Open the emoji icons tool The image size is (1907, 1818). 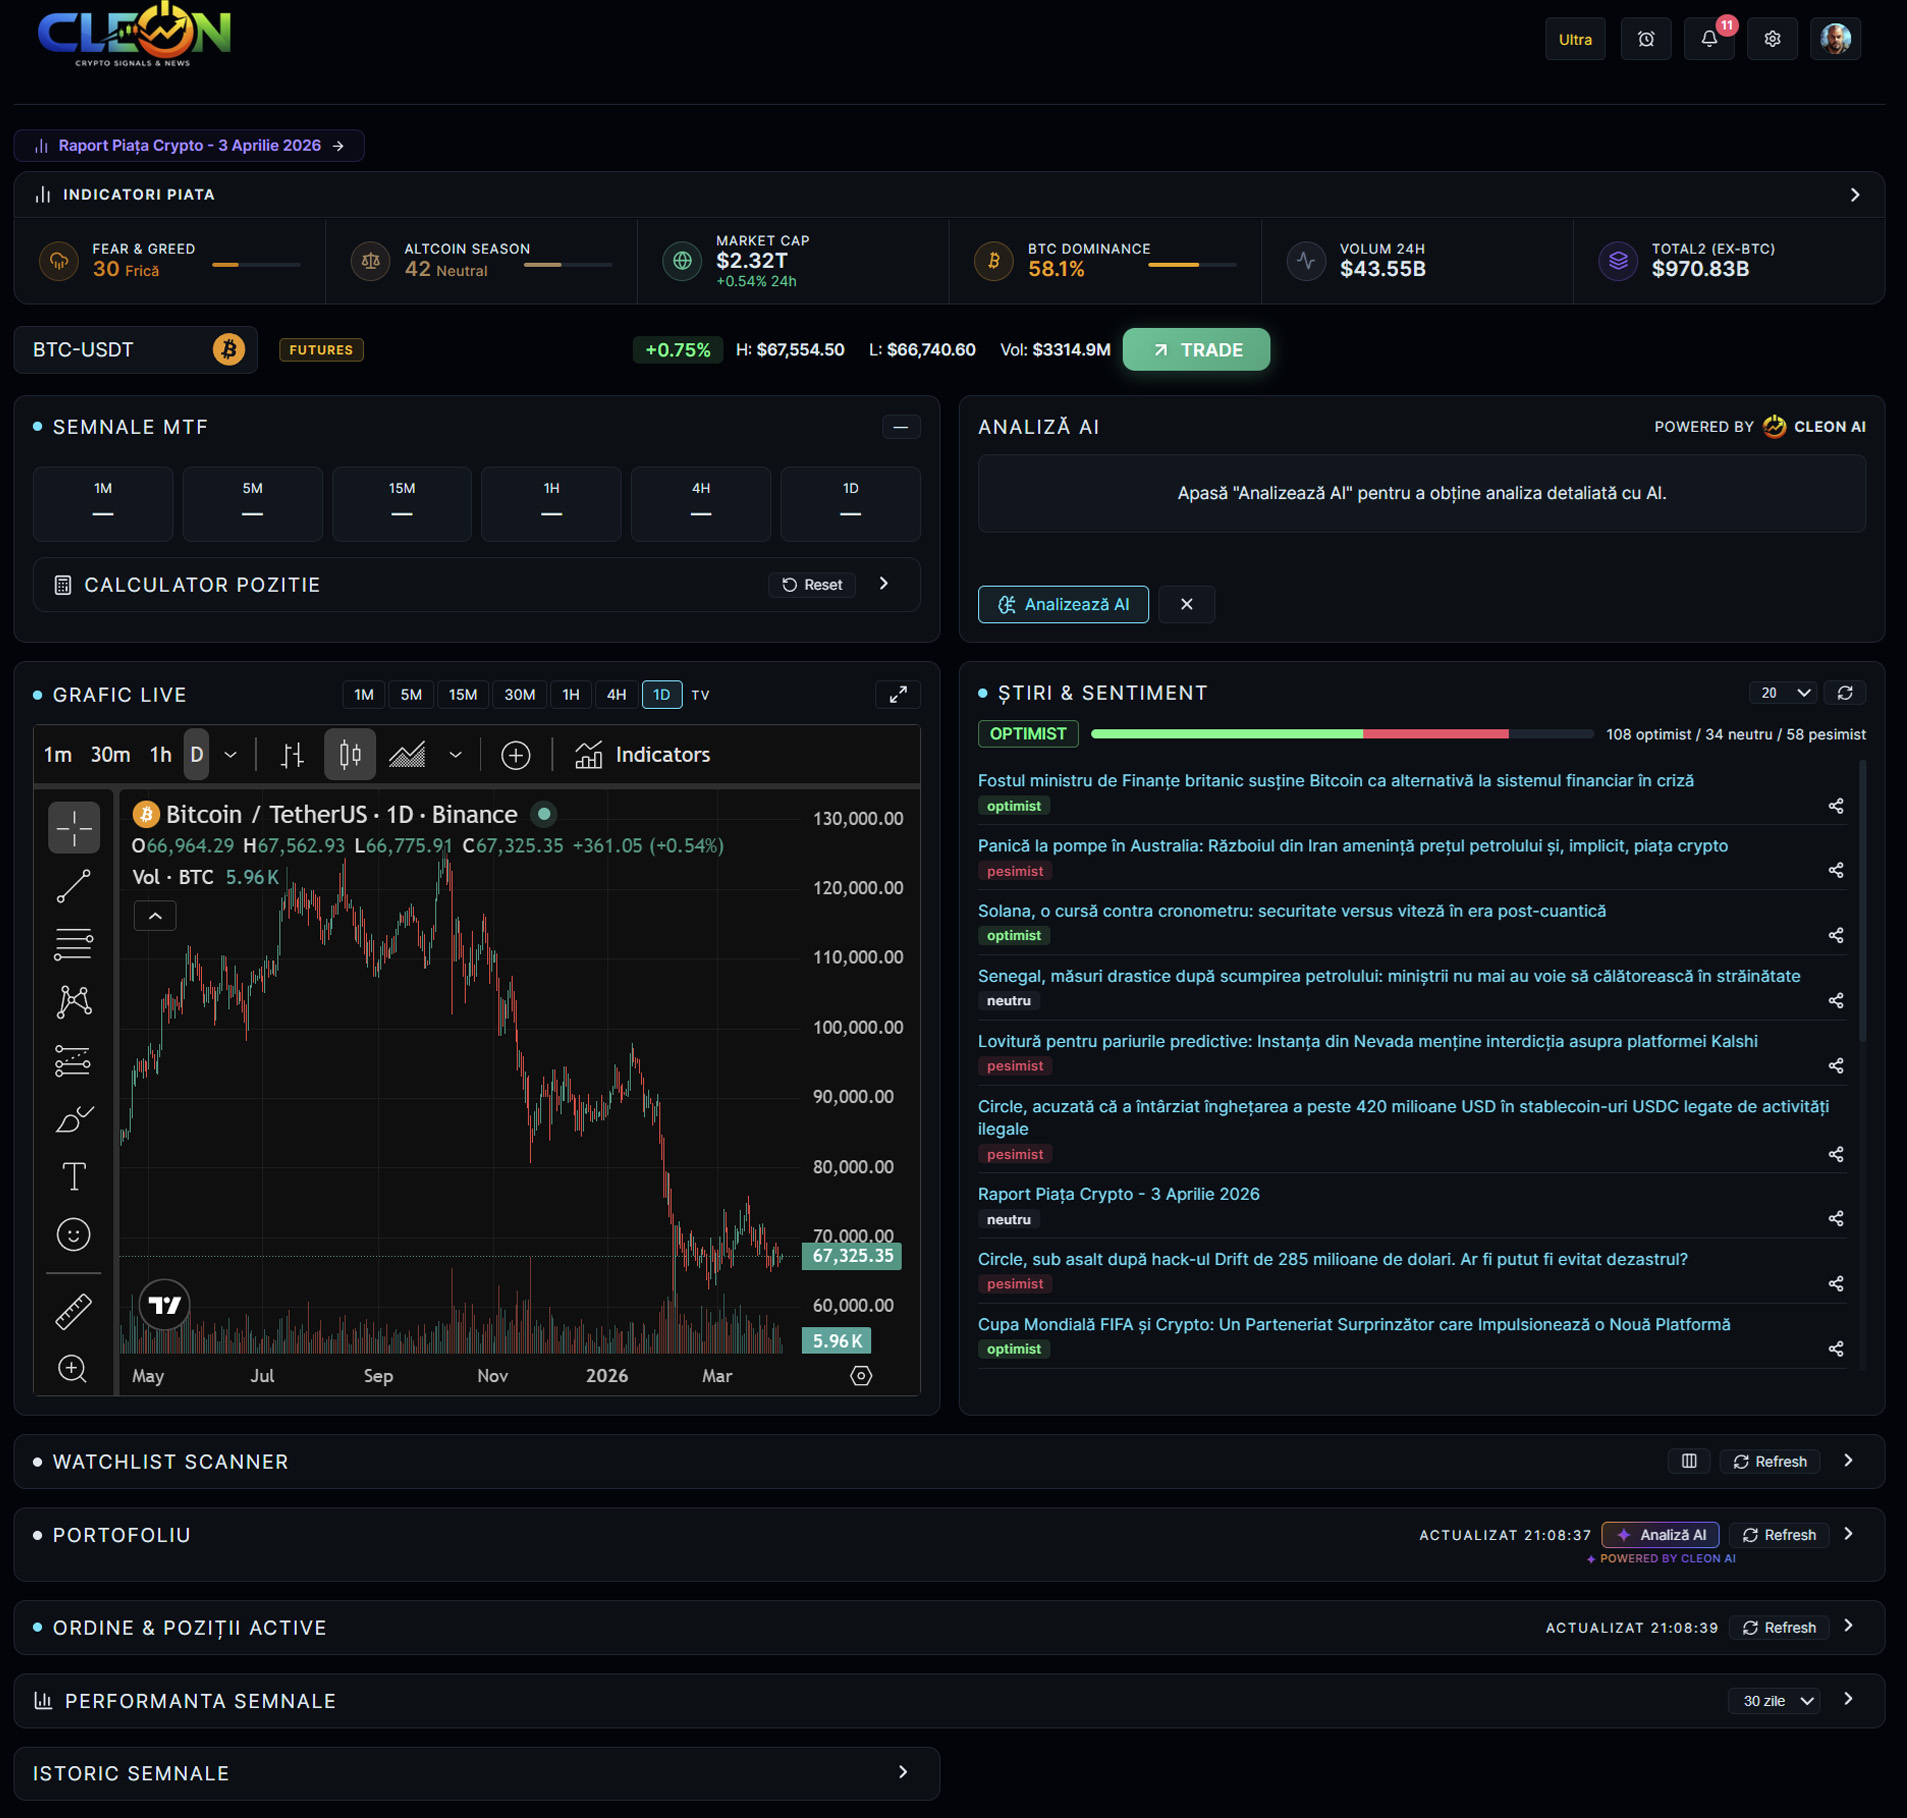[74, 1234]
